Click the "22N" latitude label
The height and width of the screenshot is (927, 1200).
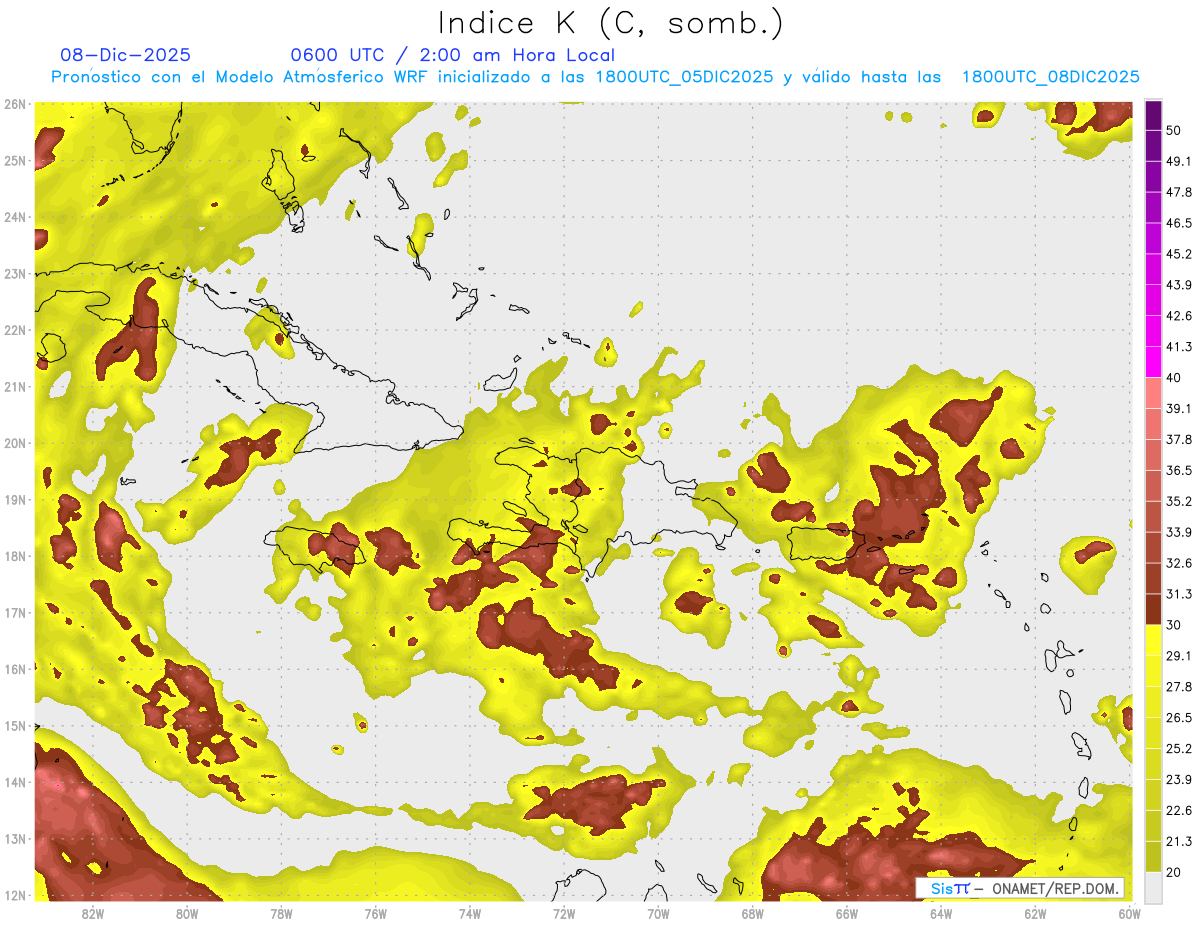click(x=15, y=330)
